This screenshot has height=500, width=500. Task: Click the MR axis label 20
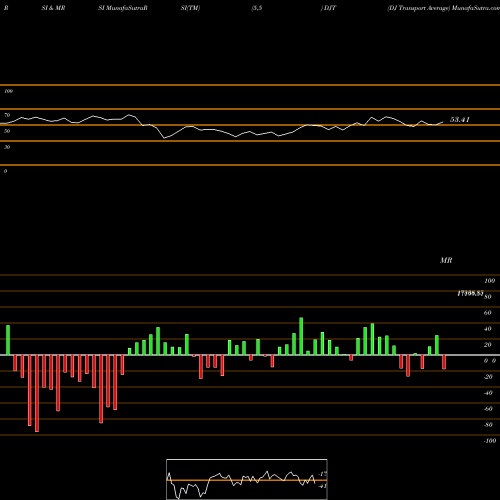(487, 345)
